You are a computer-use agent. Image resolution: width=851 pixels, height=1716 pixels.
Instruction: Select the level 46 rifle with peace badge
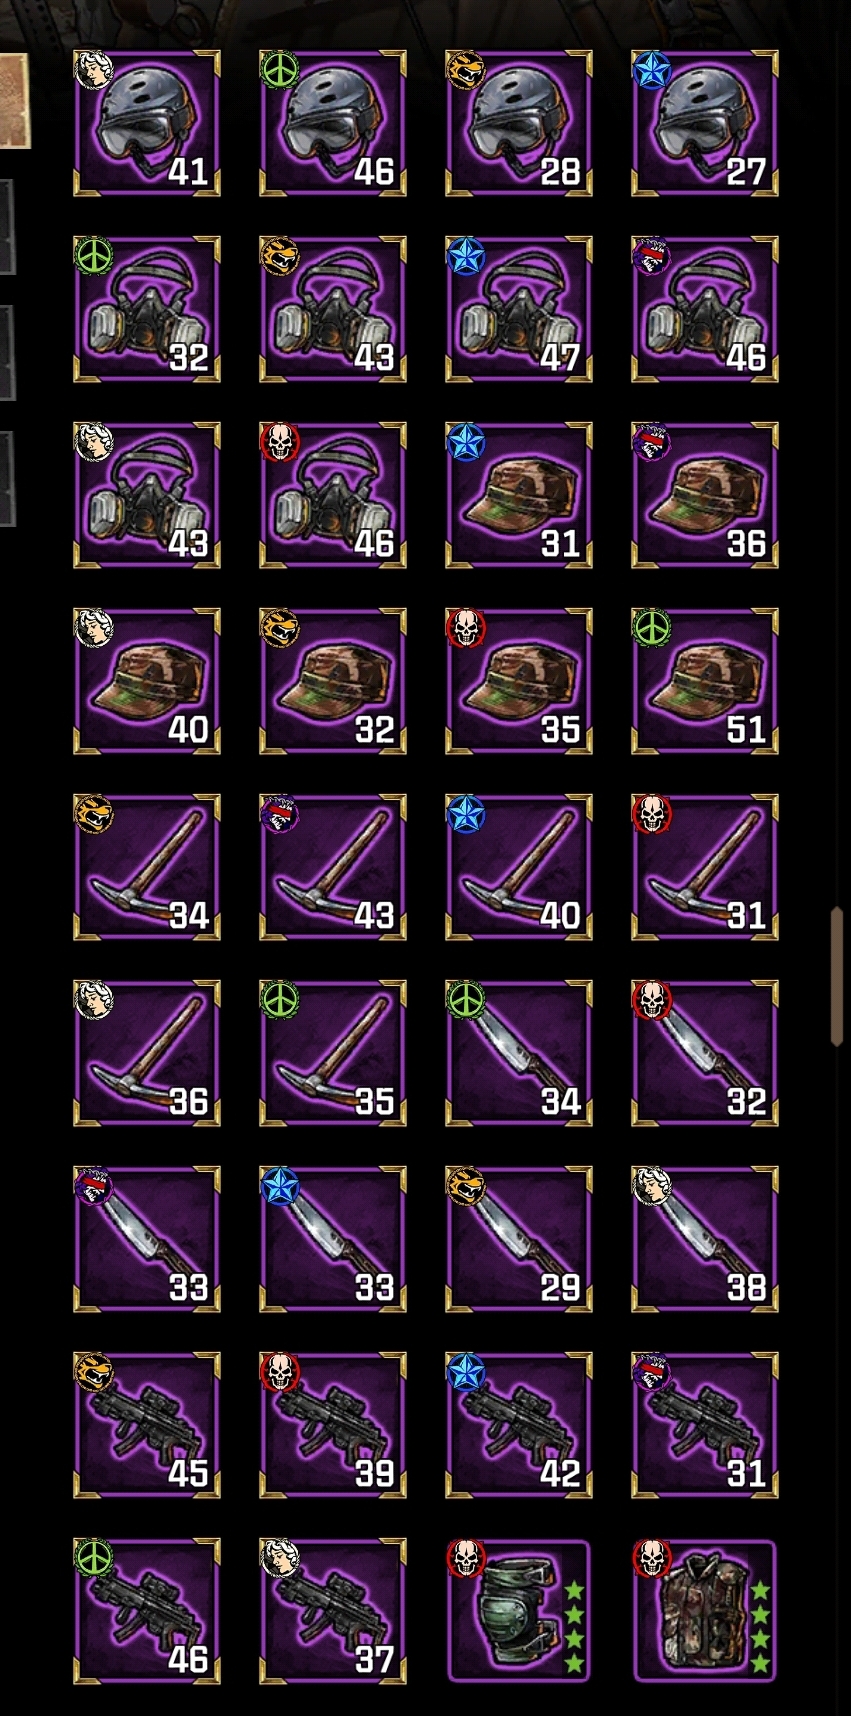(147, 1611)
